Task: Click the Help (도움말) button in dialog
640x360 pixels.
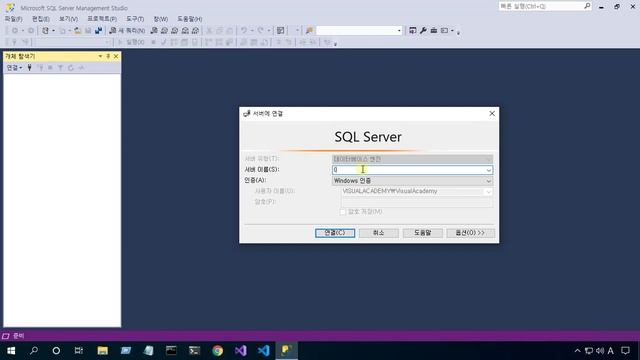Action: pyautogui.click(x=422, y=233)
